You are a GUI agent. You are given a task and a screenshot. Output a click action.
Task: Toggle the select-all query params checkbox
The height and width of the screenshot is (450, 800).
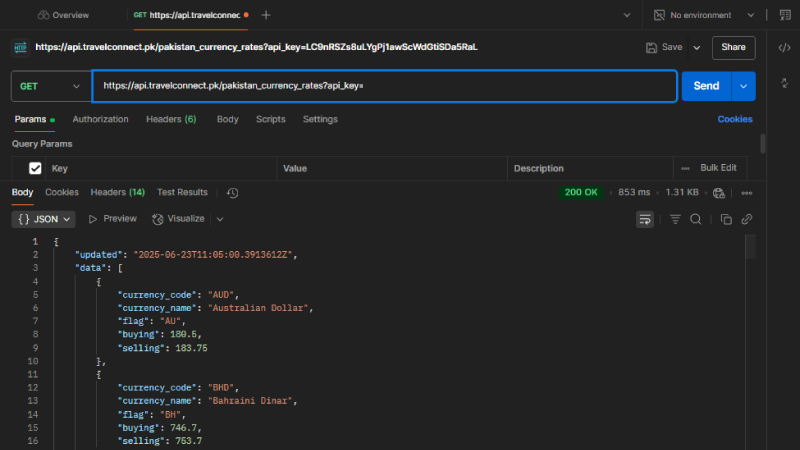click(x=35, y=168)
